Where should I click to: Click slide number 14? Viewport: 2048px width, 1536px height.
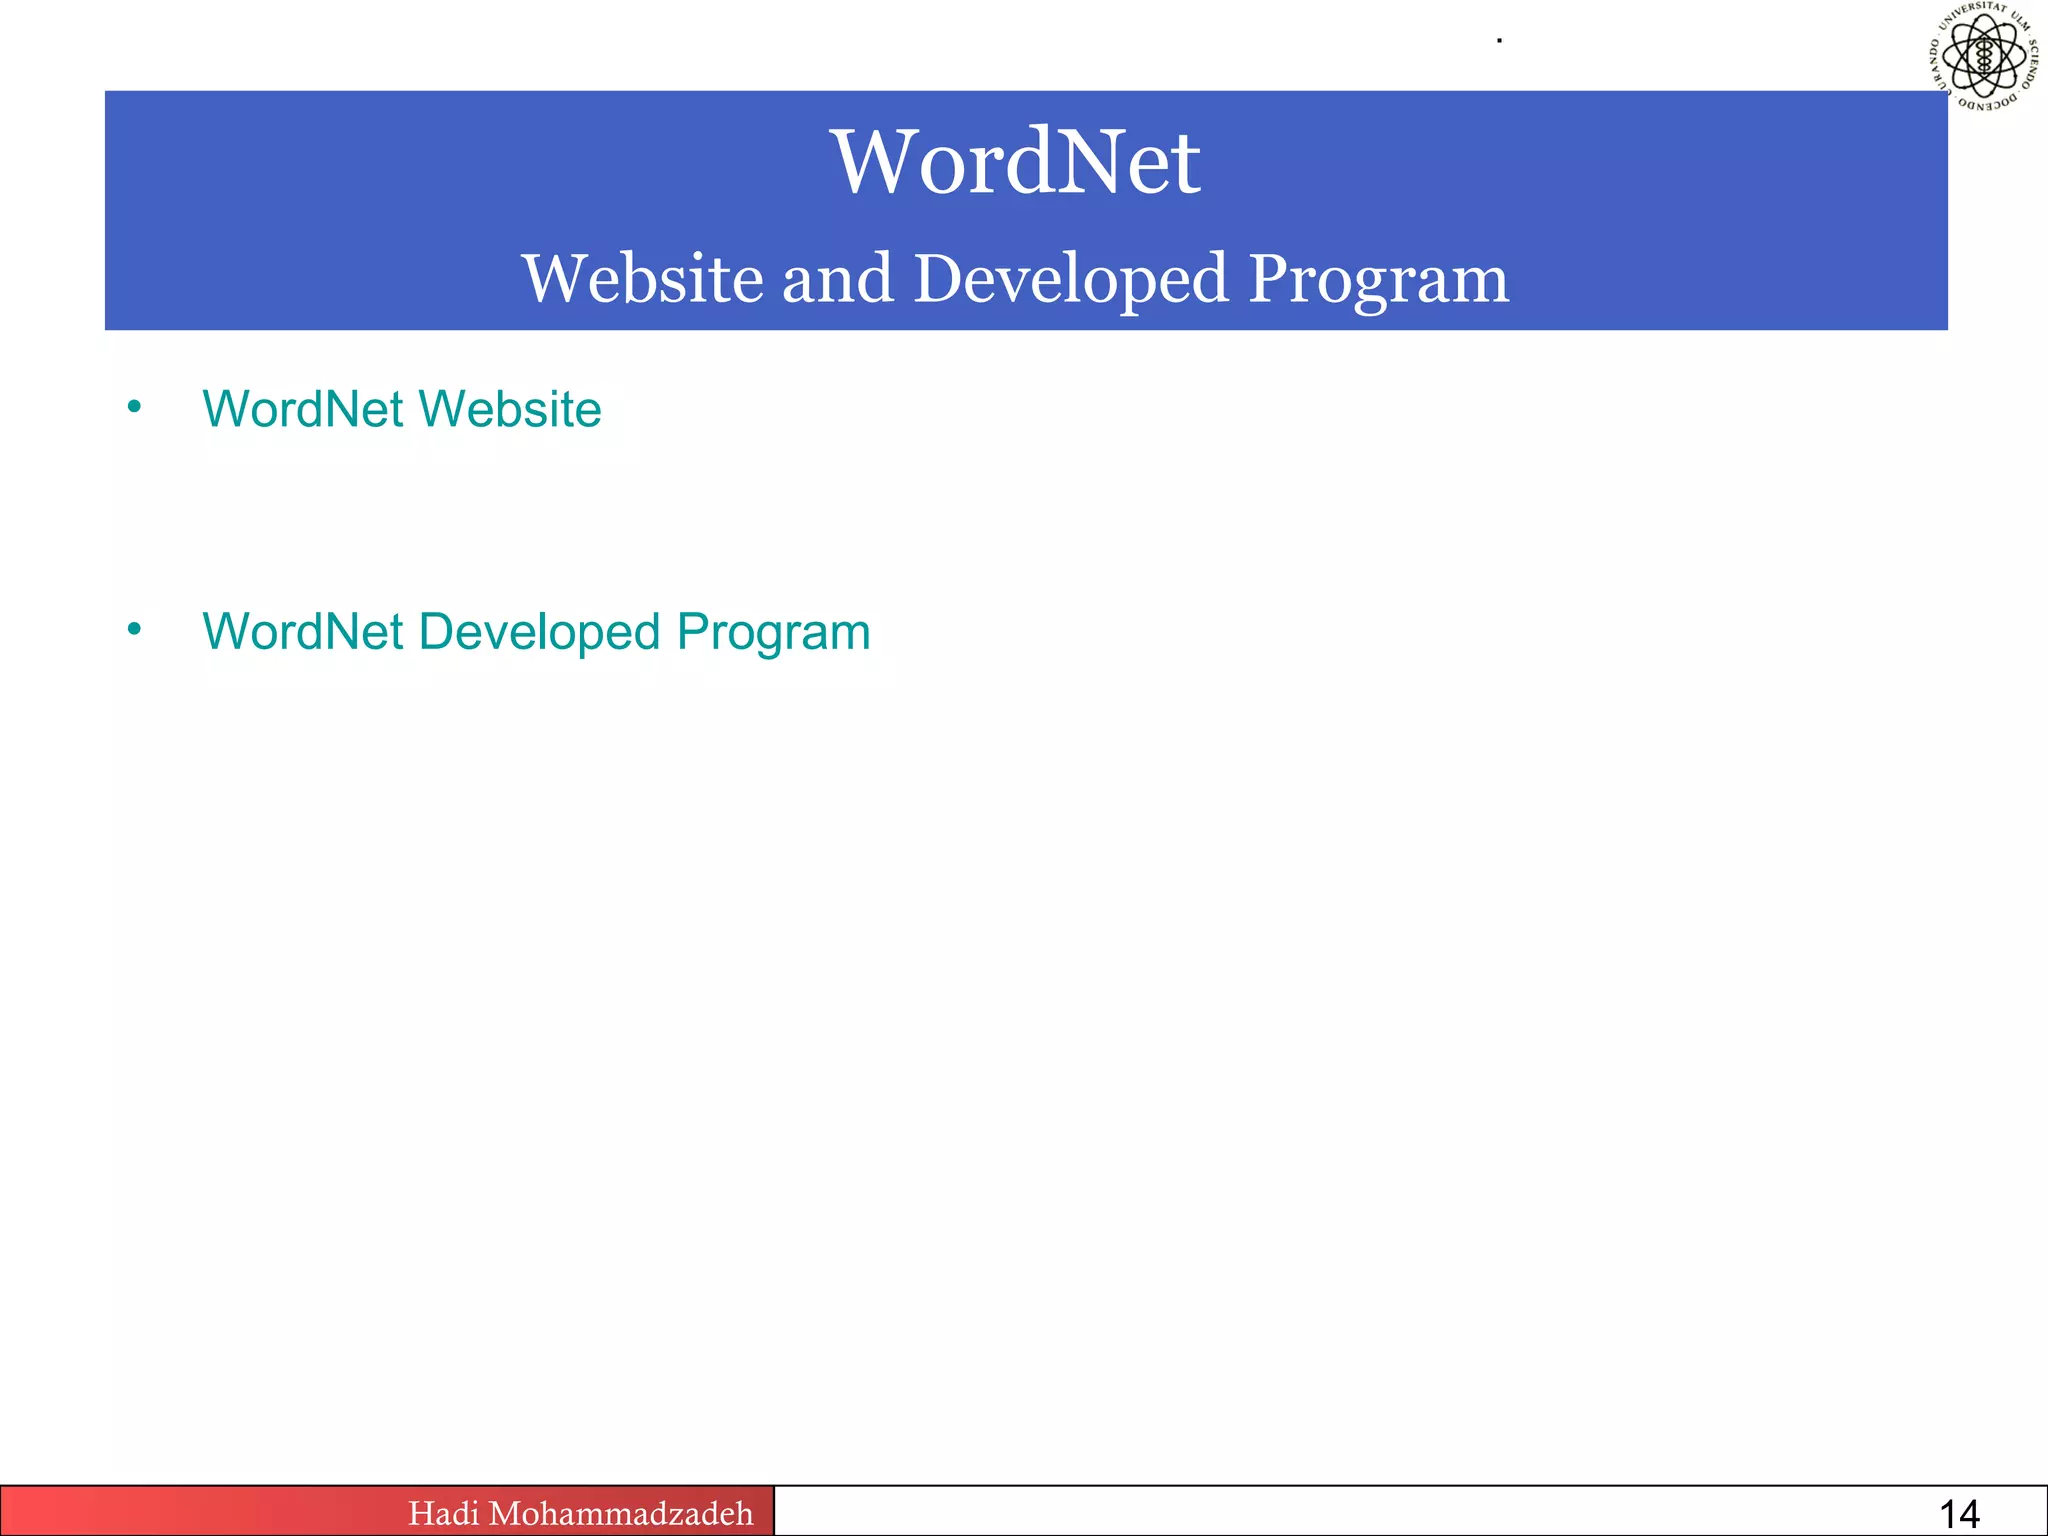(1959, 1514)
